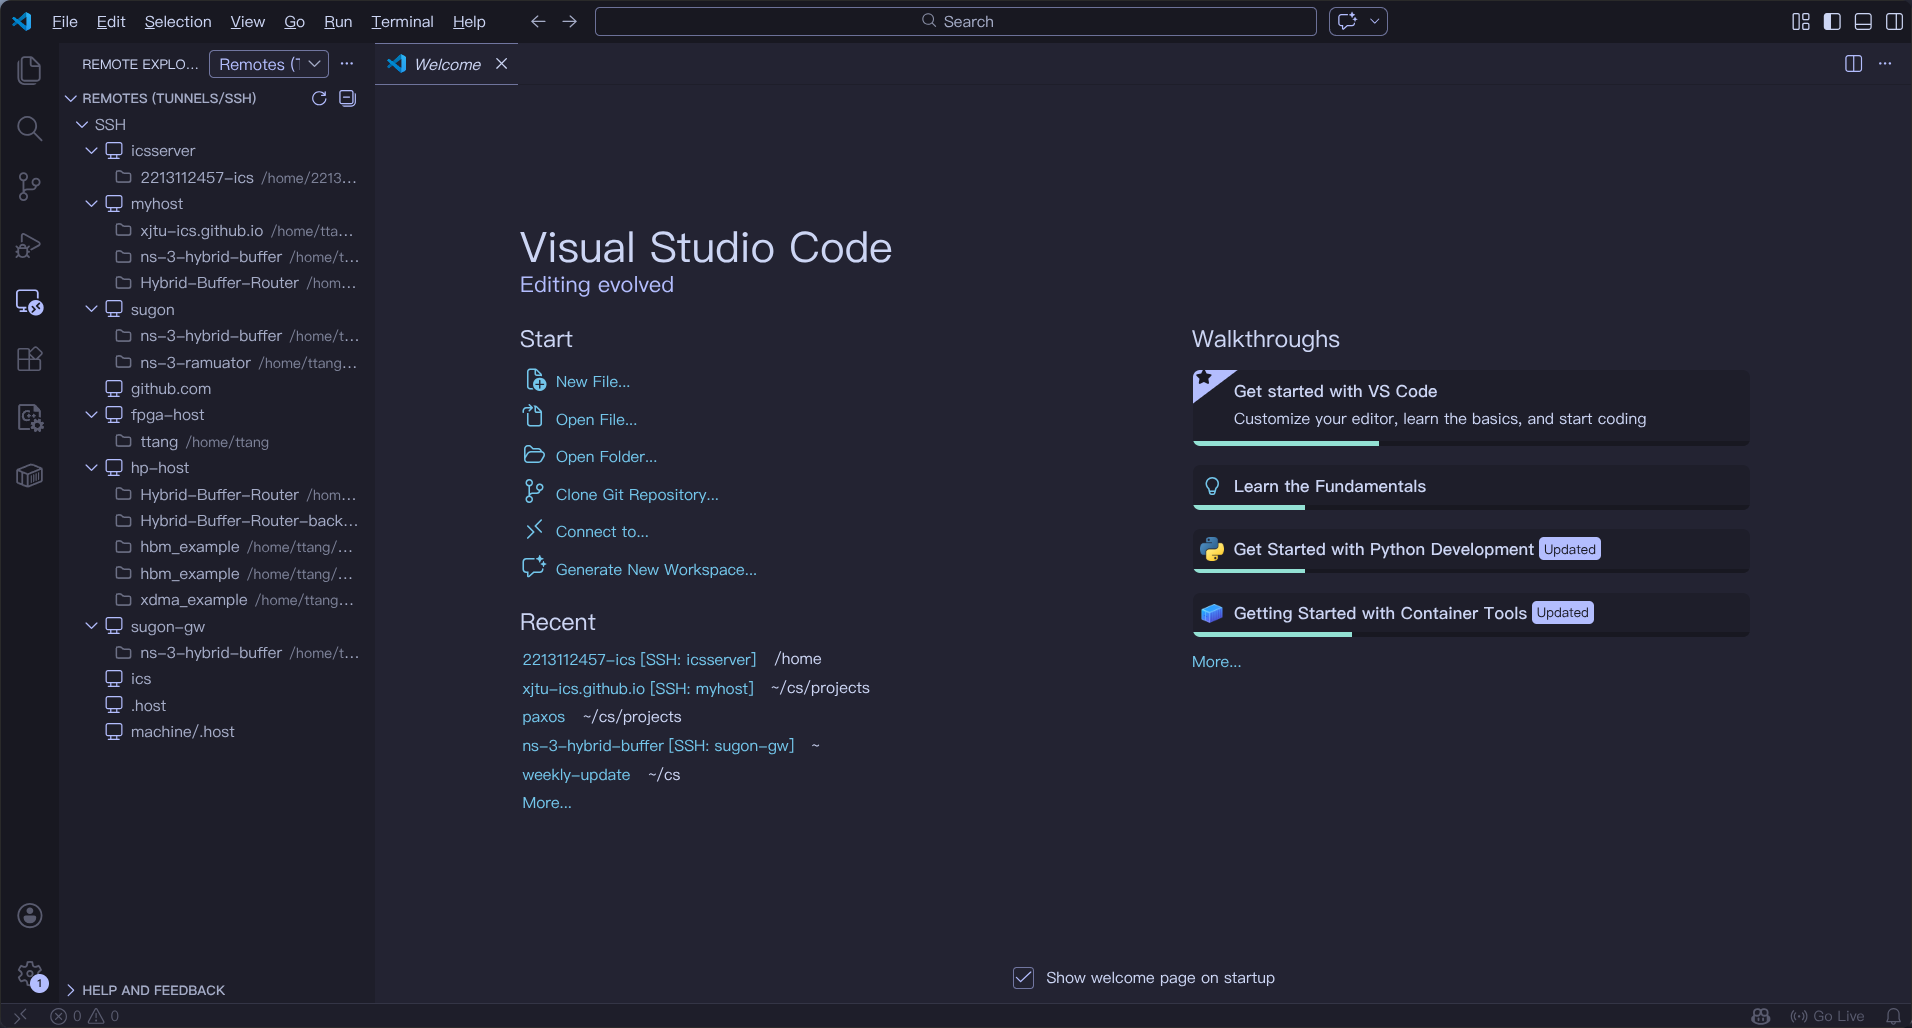Open the Manage gear icon
The height and width of the screenshot is (1028, 1912).
tap(29, 973)
